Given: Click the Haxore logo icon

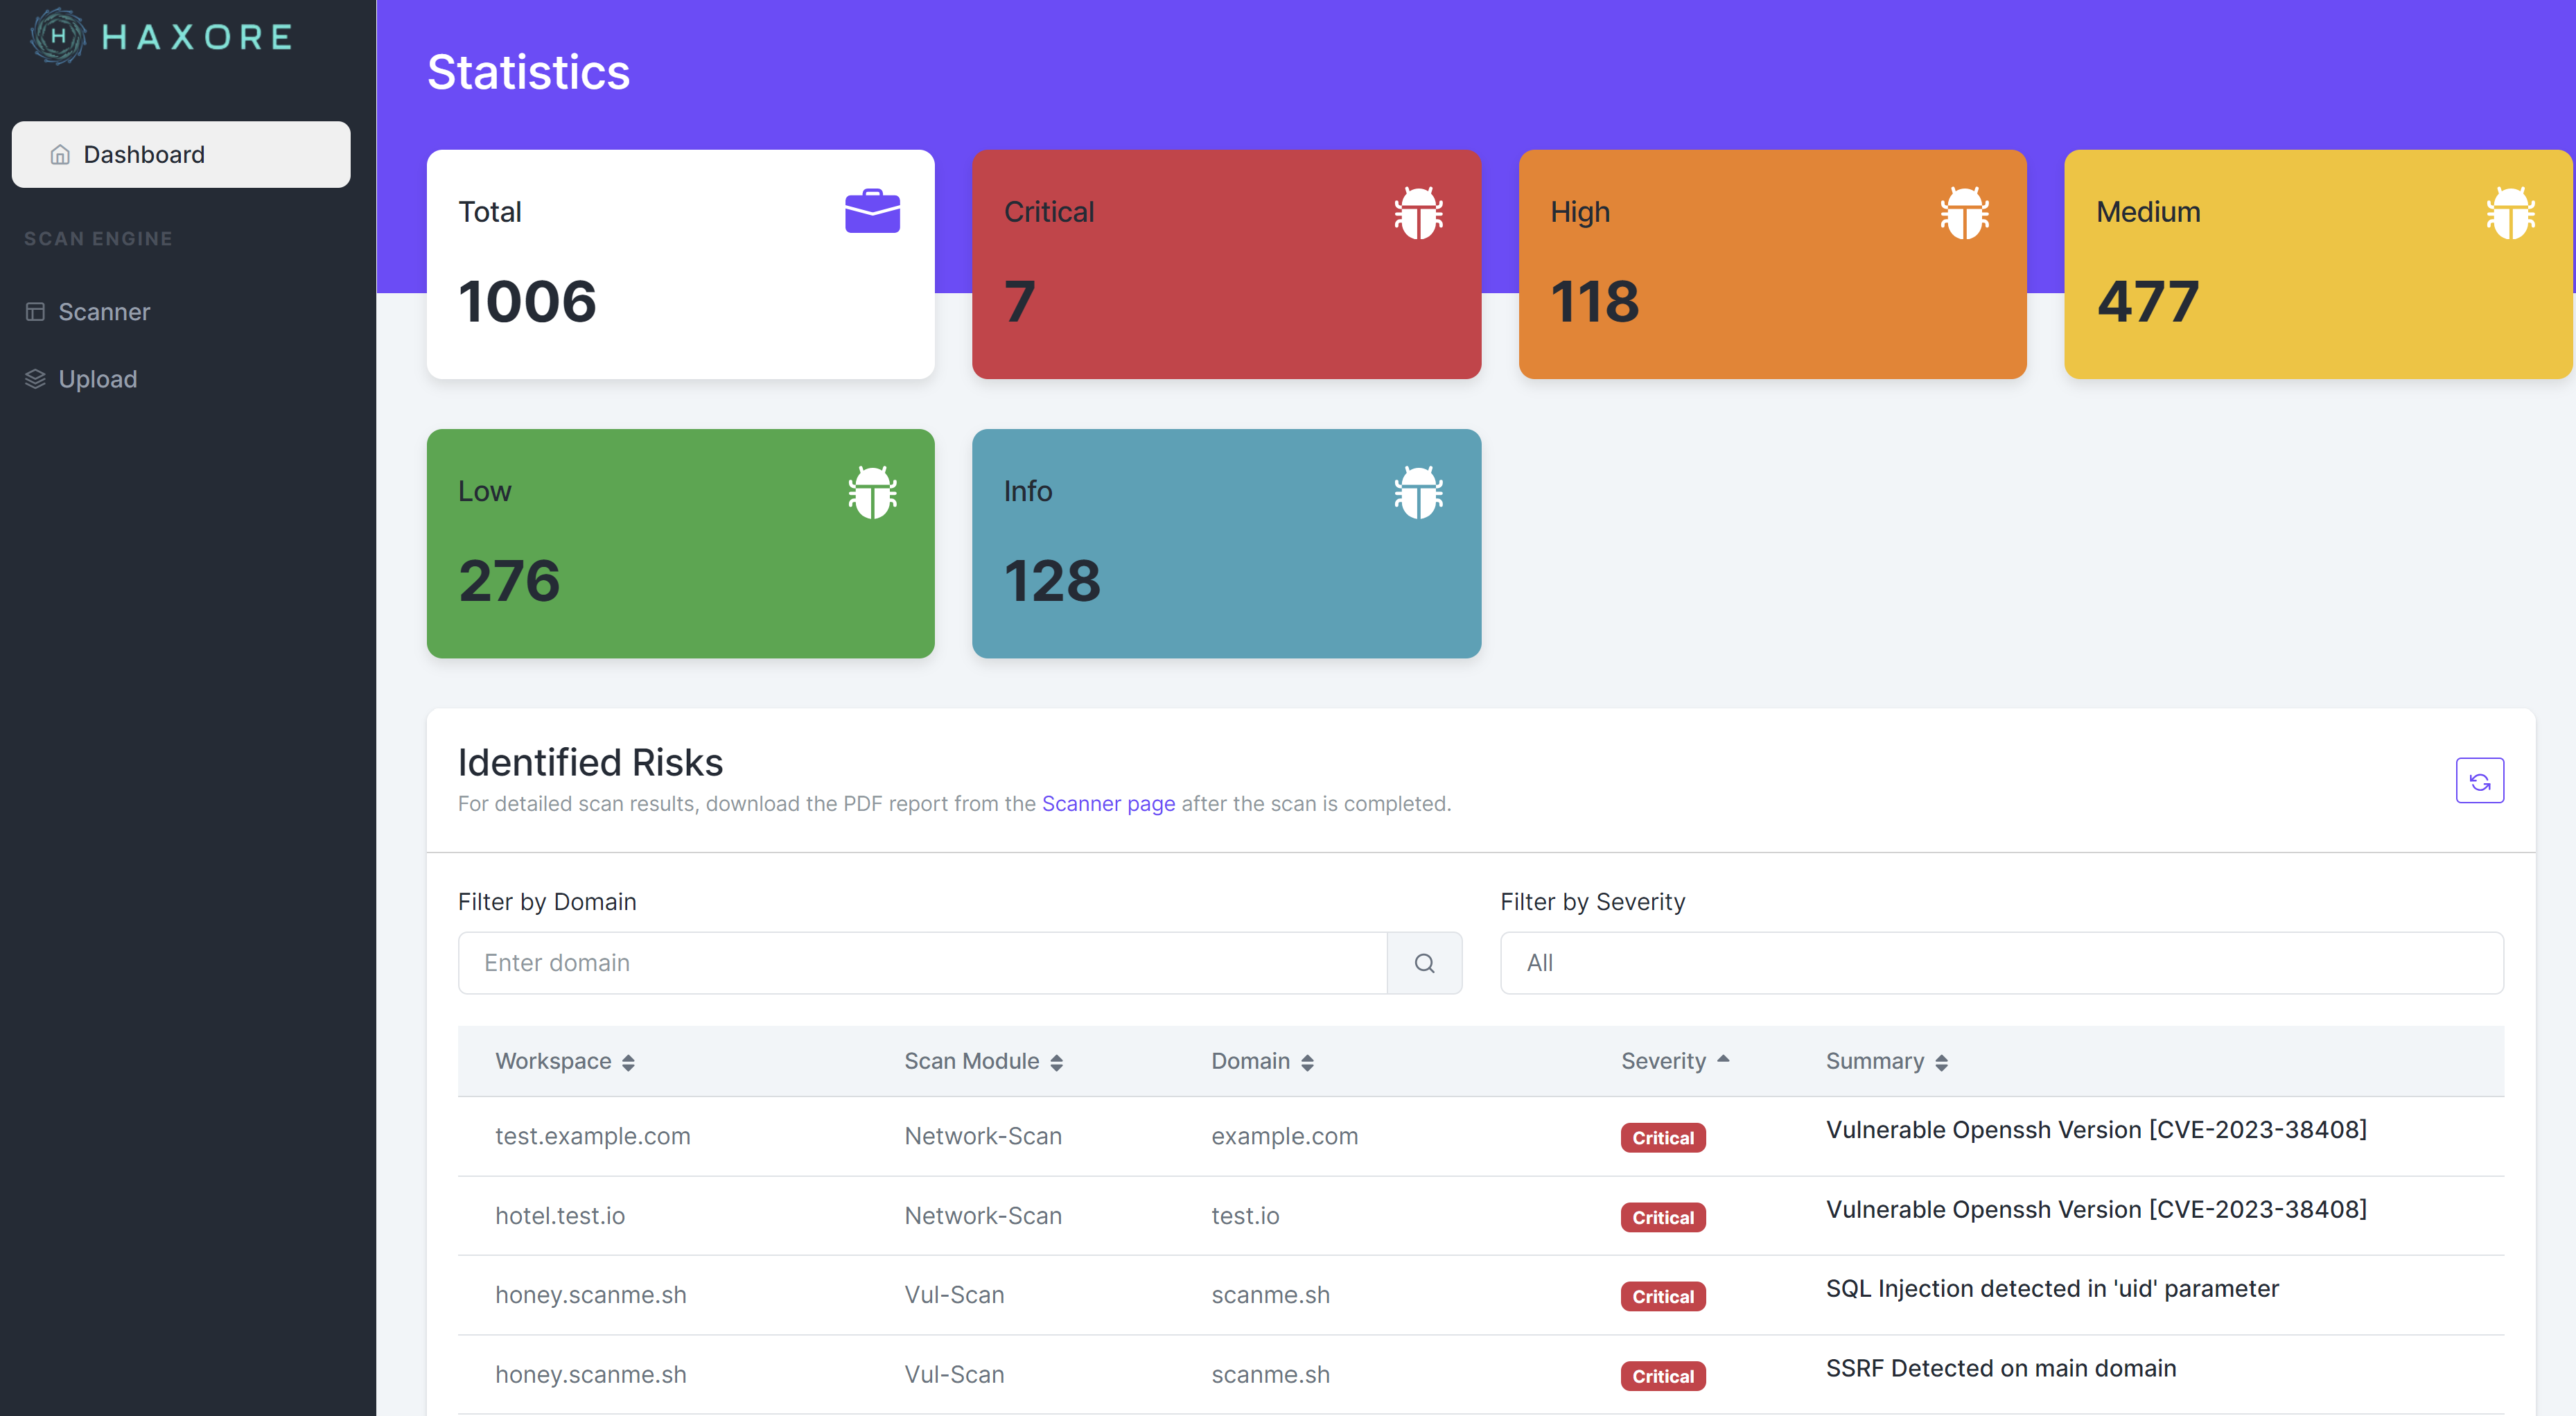Looking at the screenshot, I should point(58,37).
